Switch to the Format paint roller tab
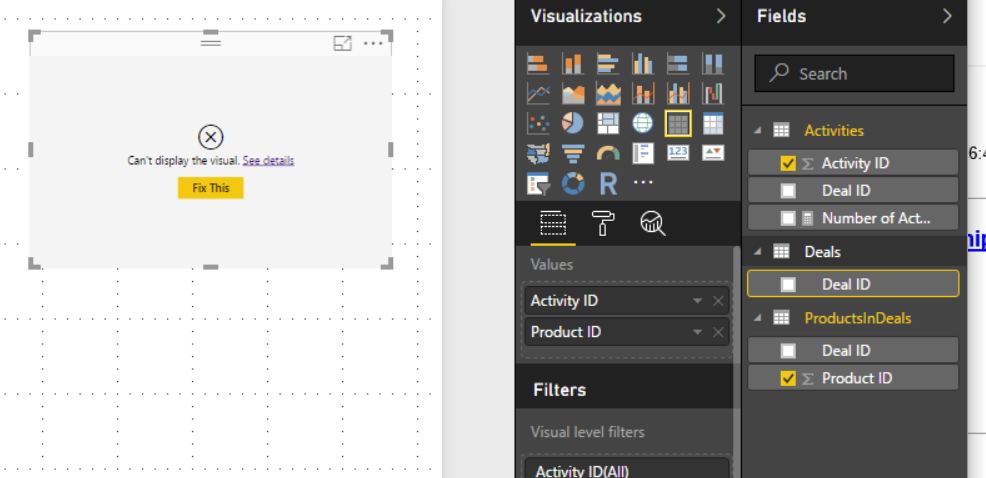Viewport: 986px width, 478px height. tap(603, 224)
